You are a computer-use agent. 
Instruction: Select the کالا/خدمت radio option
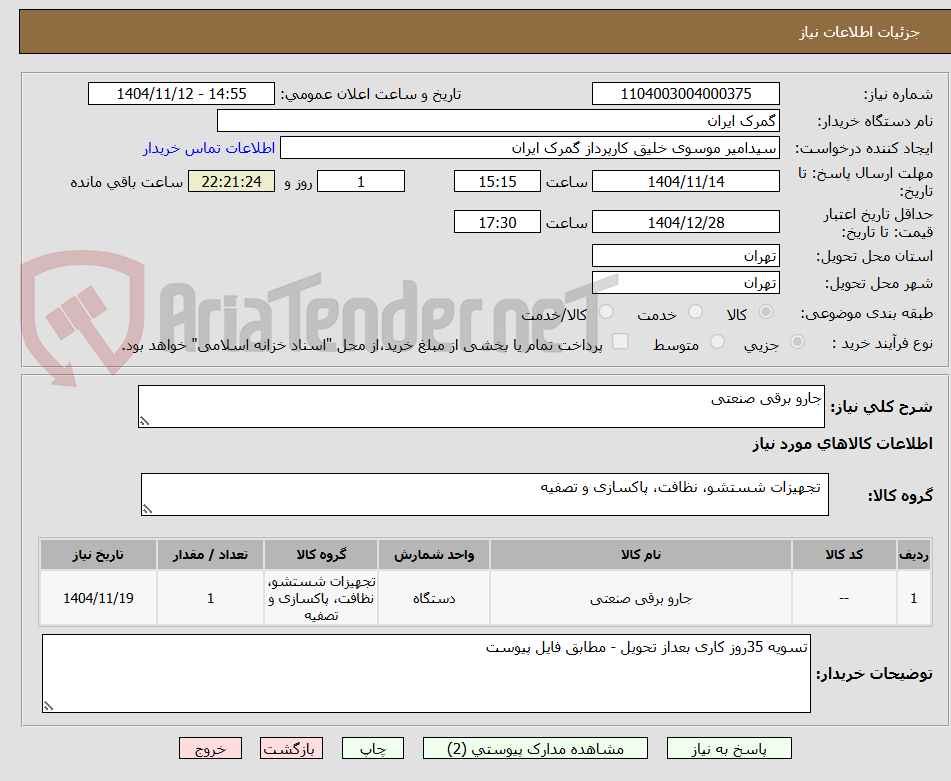[x=606, y=312]
